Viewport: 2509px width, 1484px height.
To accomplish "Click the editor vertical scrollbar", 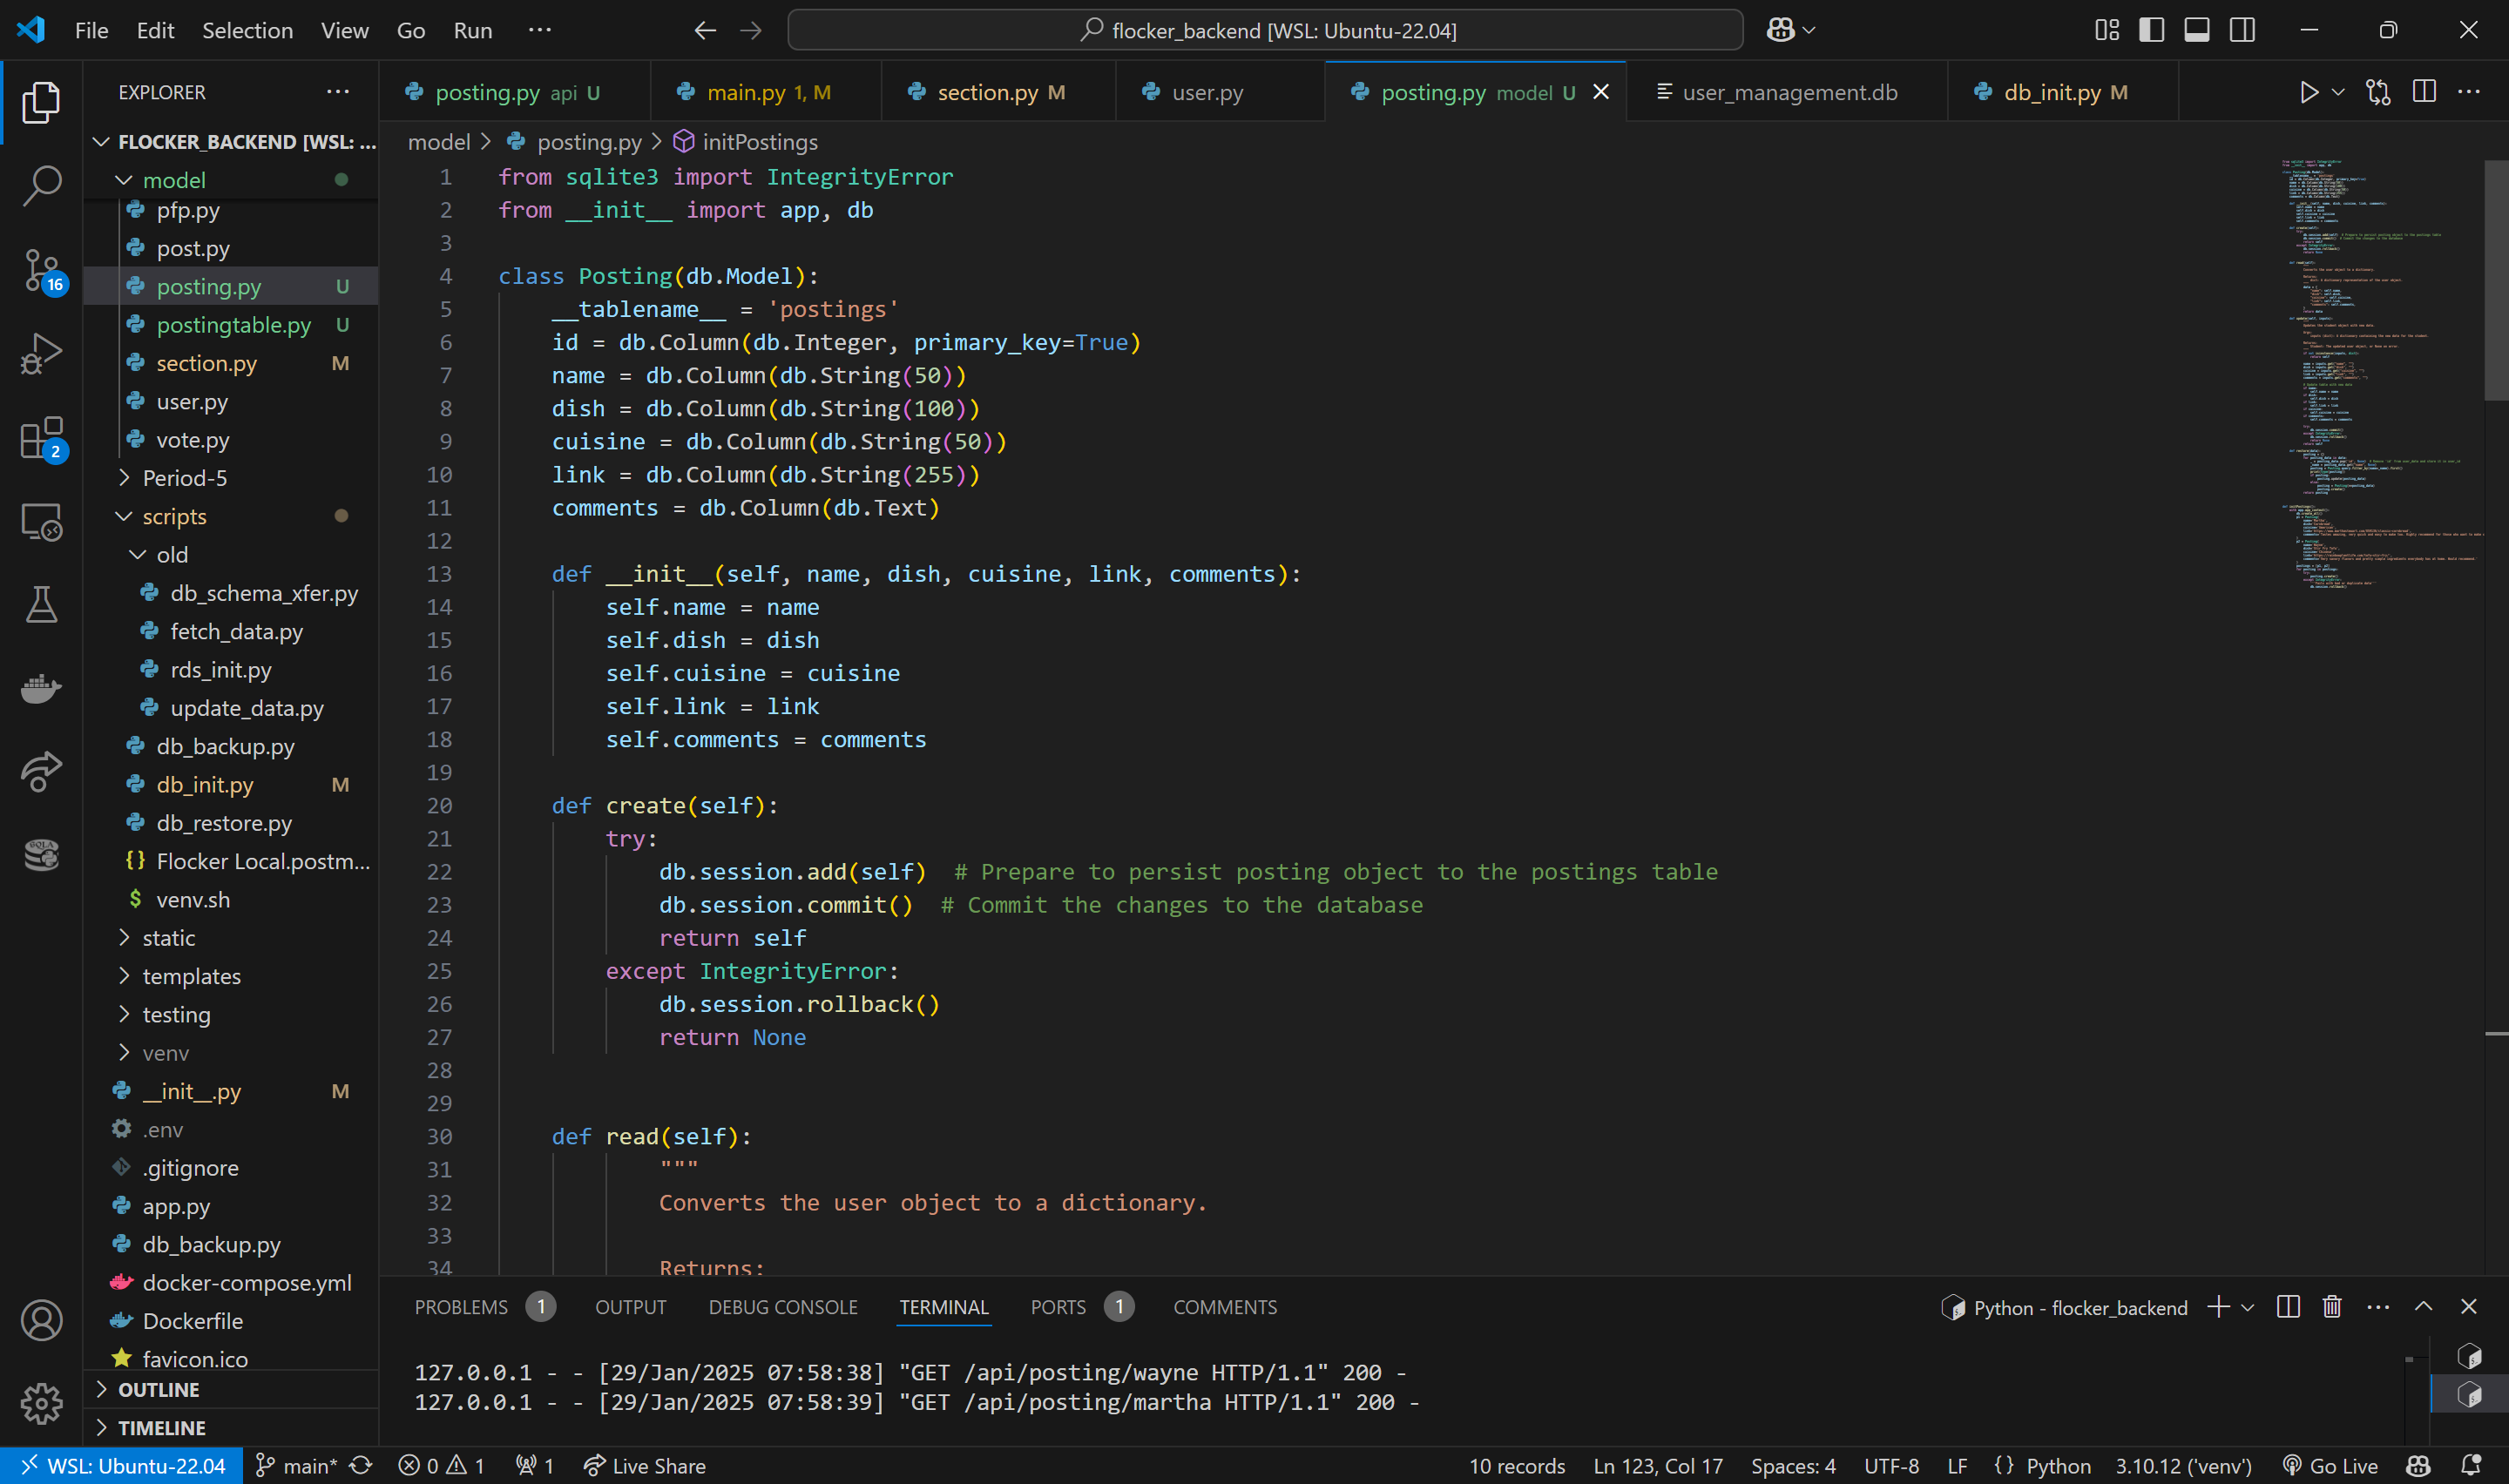I will (2496, 281).
